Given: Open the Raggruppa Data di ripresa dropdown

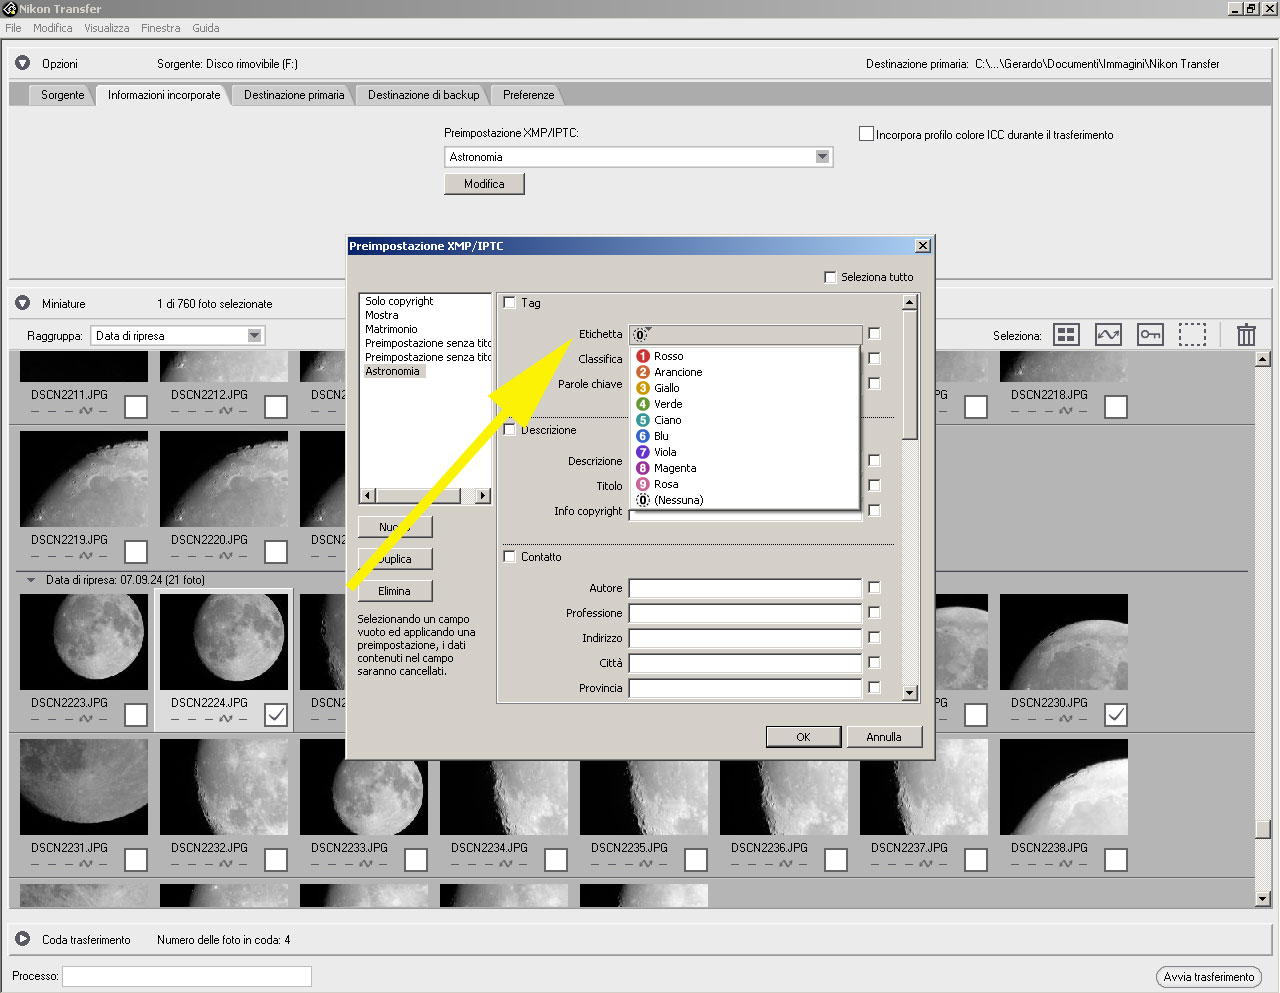Looking at the screenshot, I should [x=255, y=336].
